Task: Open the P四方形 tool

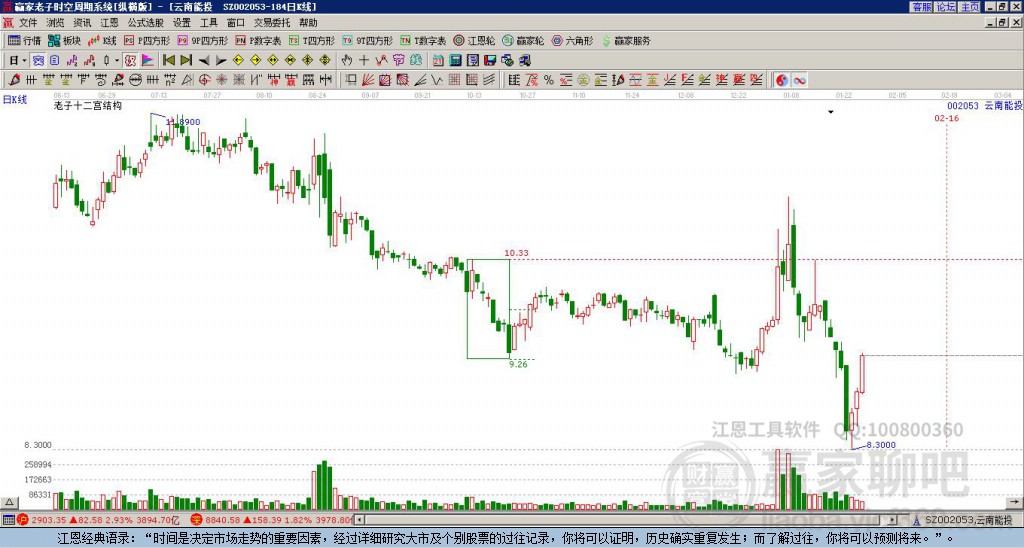Action: (147, 40)
